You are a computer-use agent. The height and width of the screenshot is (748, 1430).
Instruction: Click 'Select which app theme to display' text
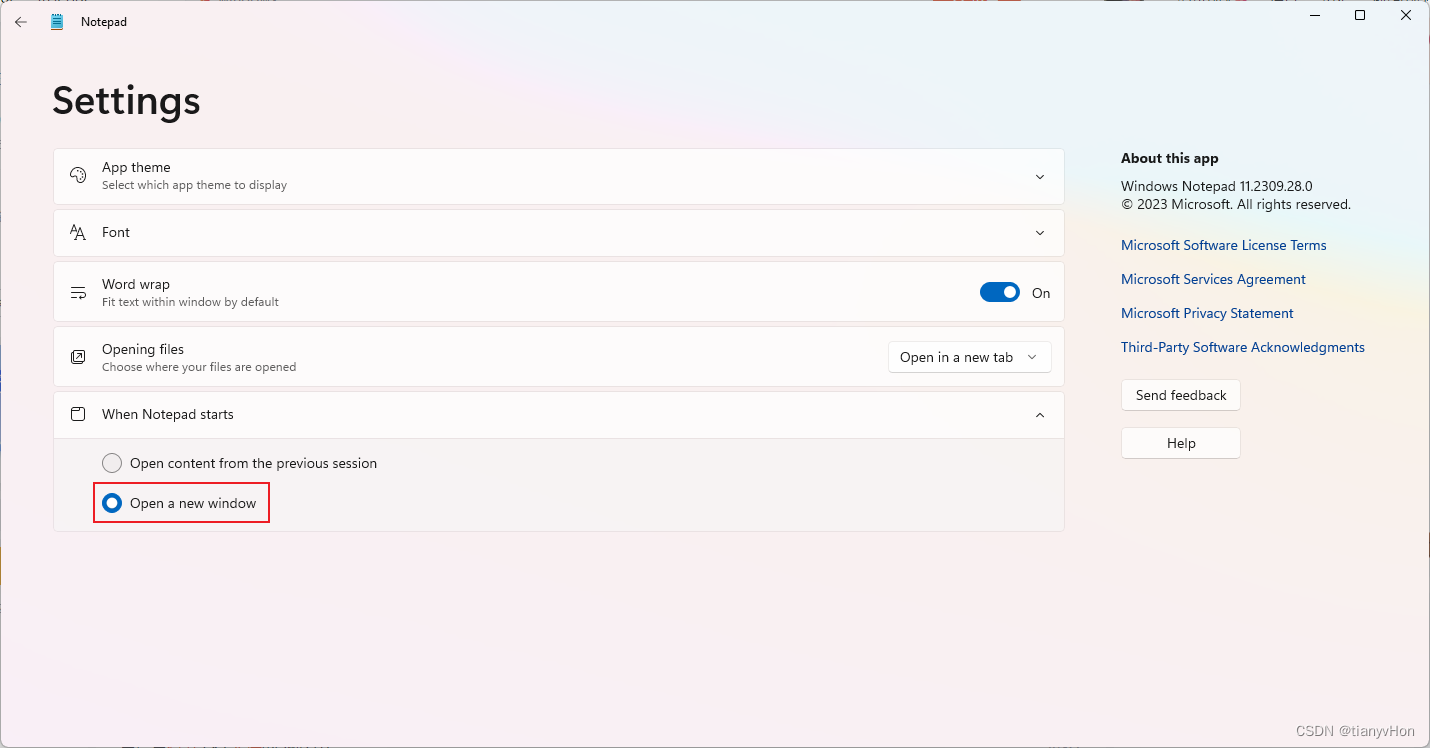(x=194, y=185)
